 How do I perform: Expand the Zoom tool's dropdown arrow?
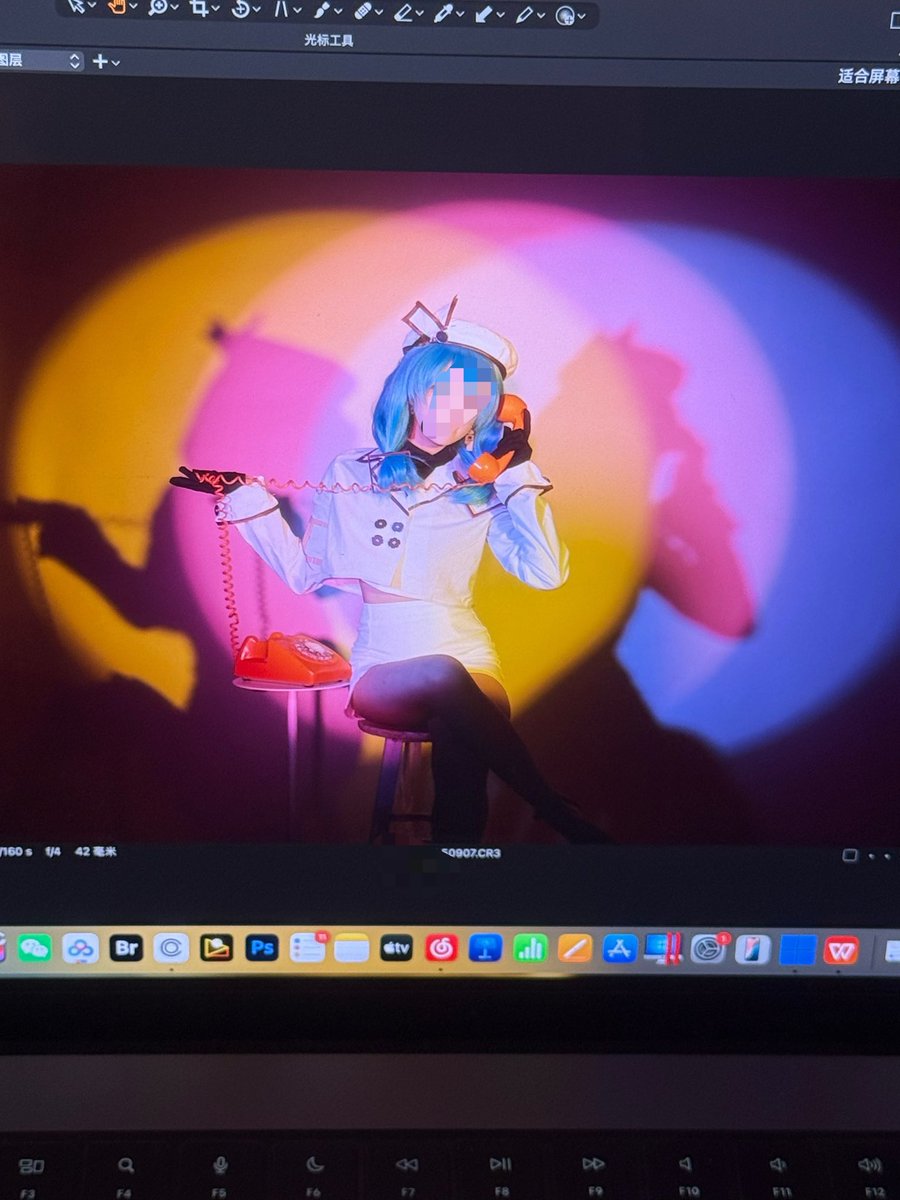[x=175, y=9]
